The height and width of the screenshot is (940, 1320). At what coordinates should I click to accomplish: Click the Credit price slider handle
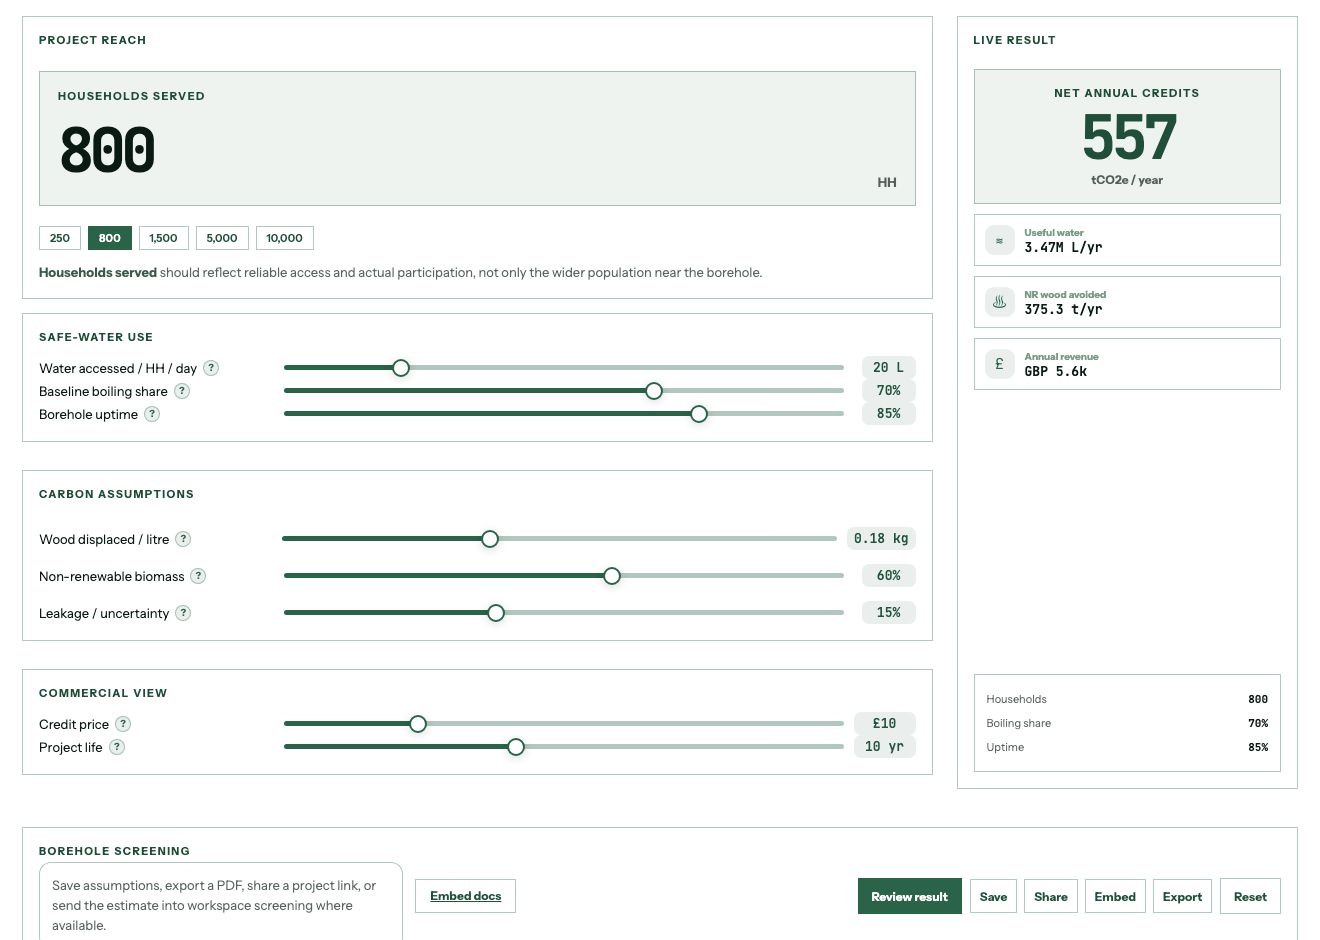(x=418, y=724)
